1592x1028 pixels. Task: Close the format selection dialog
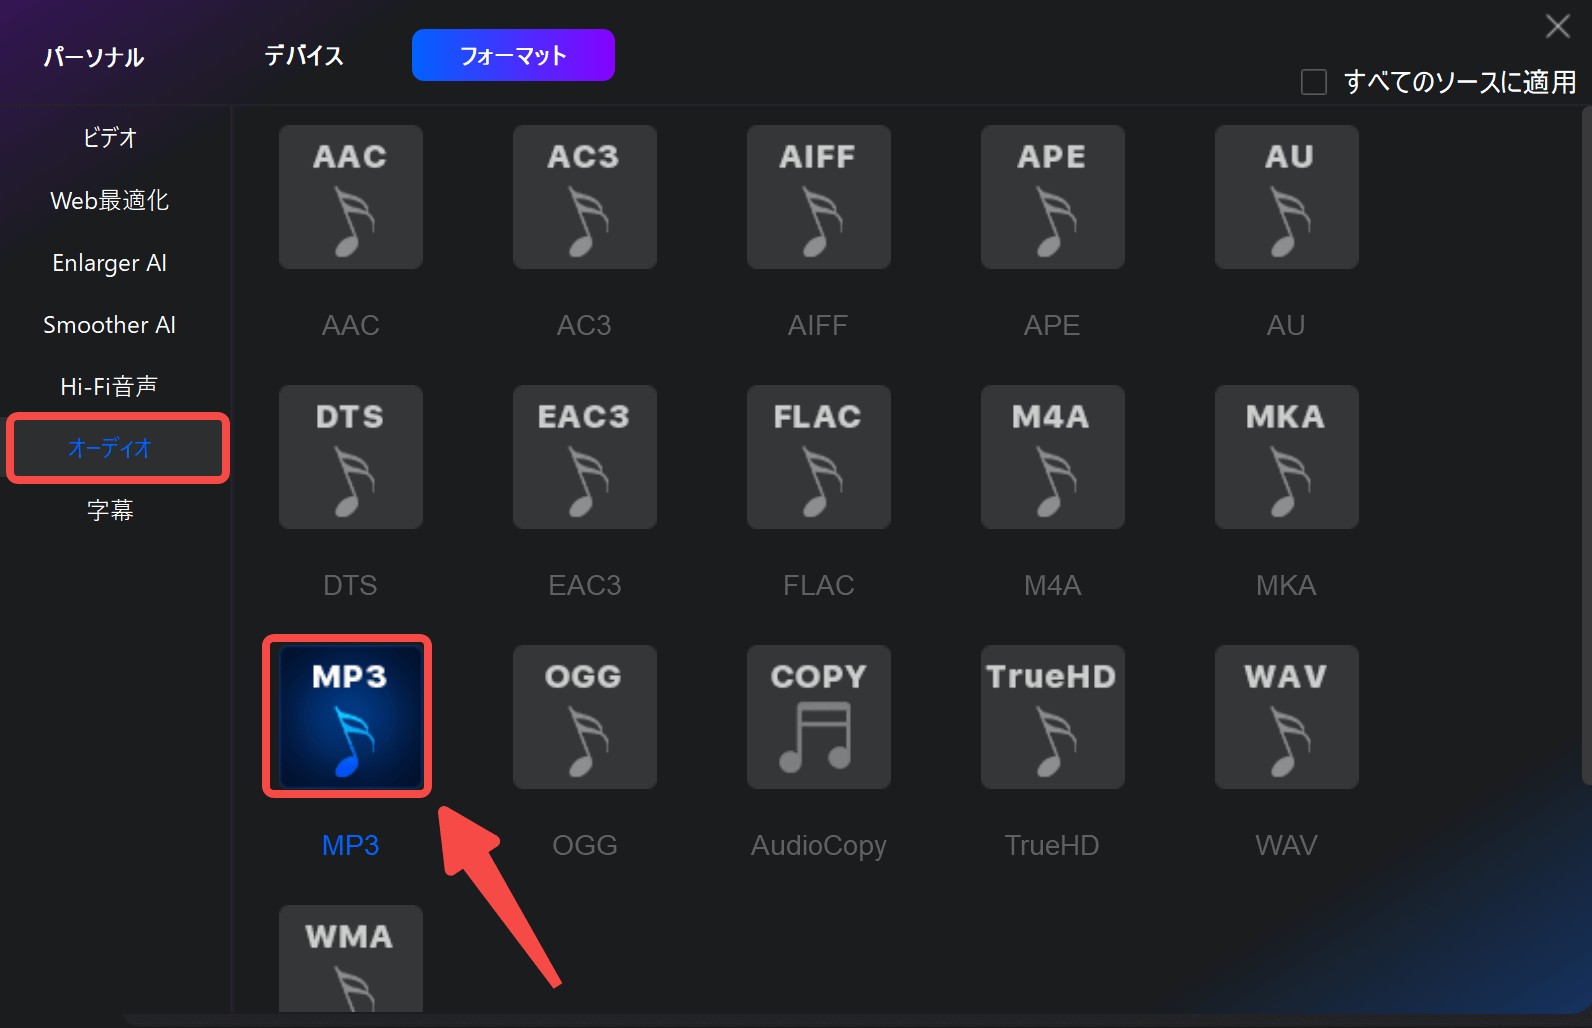point(1558,26)
